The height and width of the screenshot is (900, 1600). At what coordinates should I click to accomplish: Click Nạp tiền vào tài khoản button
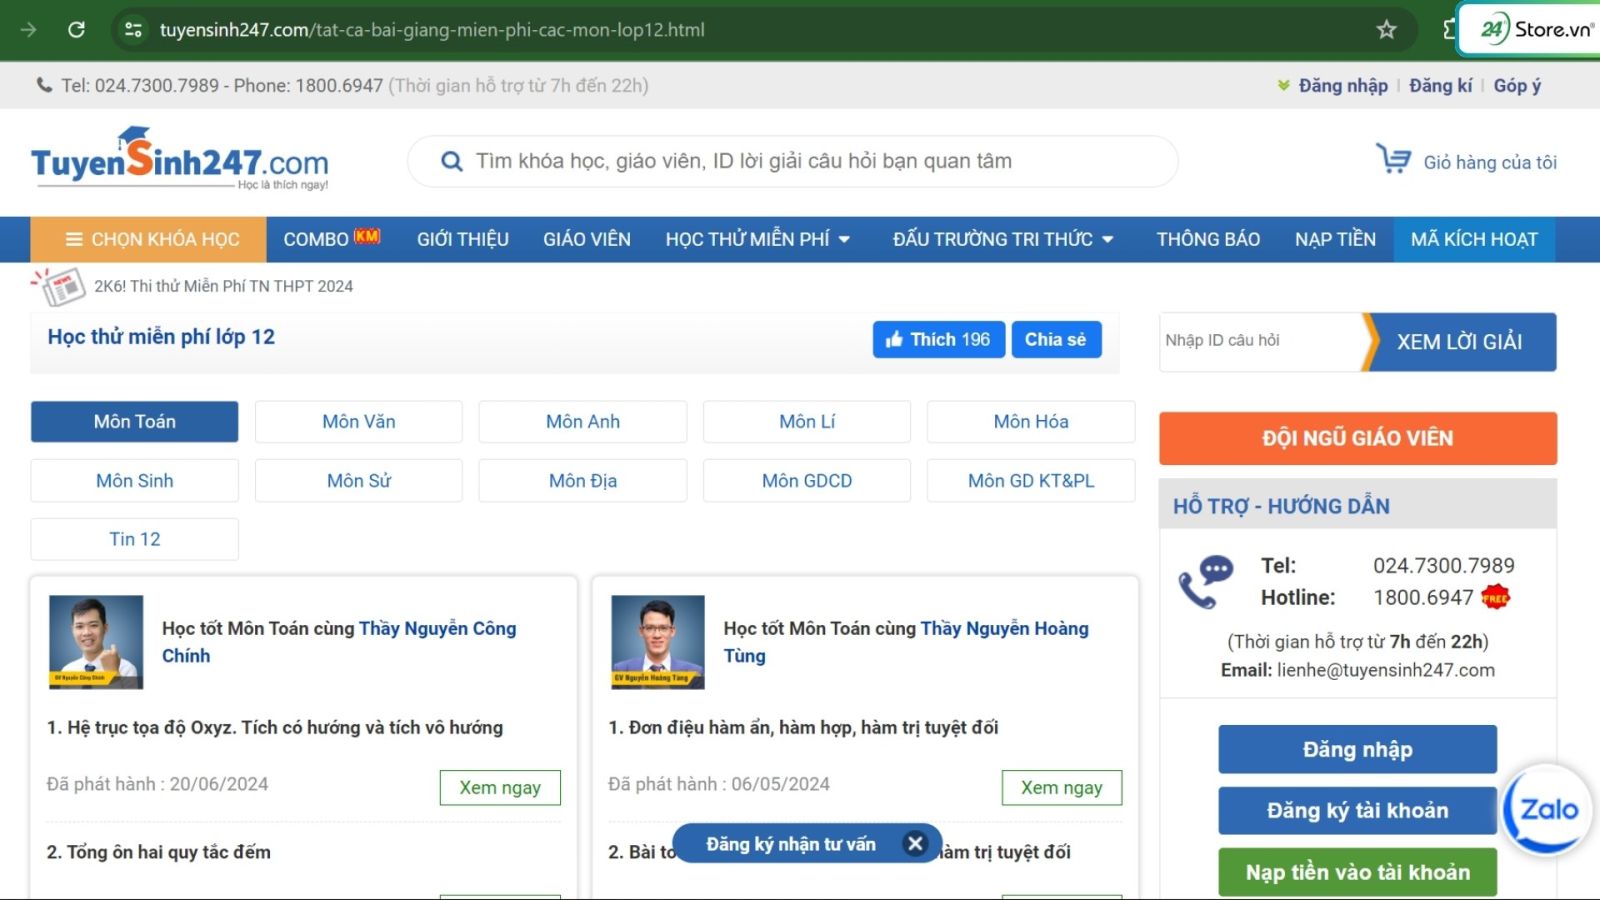(x=1357, y=872)
